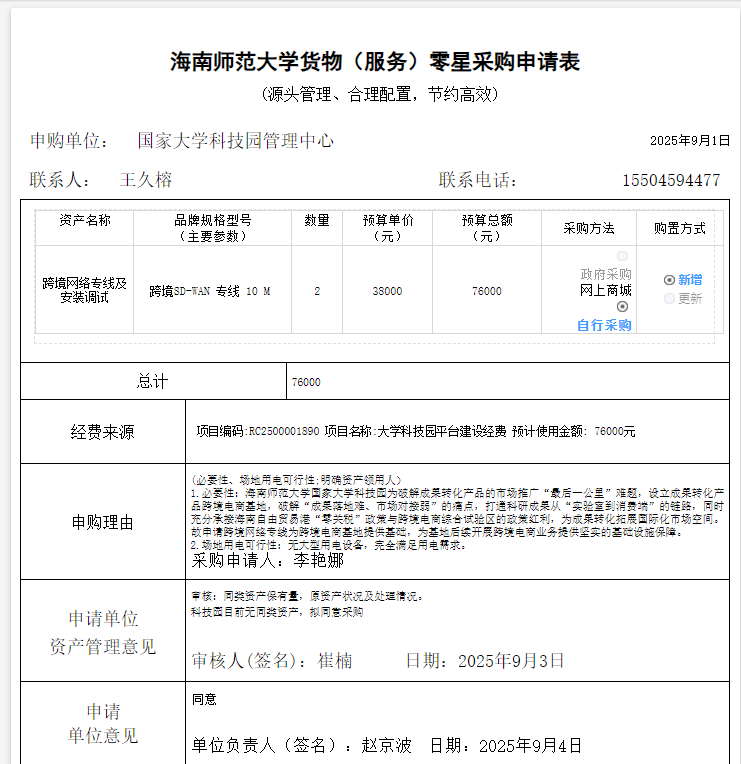Click the contact name 王久榕
This screenshot has height=764, width=741.
coord(146,180)
